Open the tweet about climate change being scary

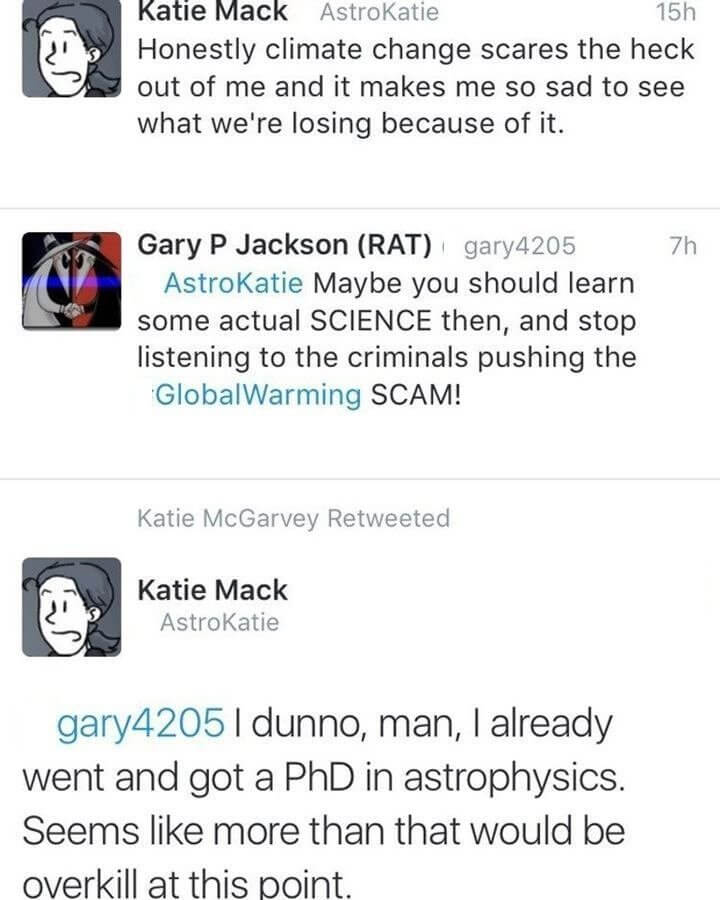pyautogui.click(x=410, y=87)
